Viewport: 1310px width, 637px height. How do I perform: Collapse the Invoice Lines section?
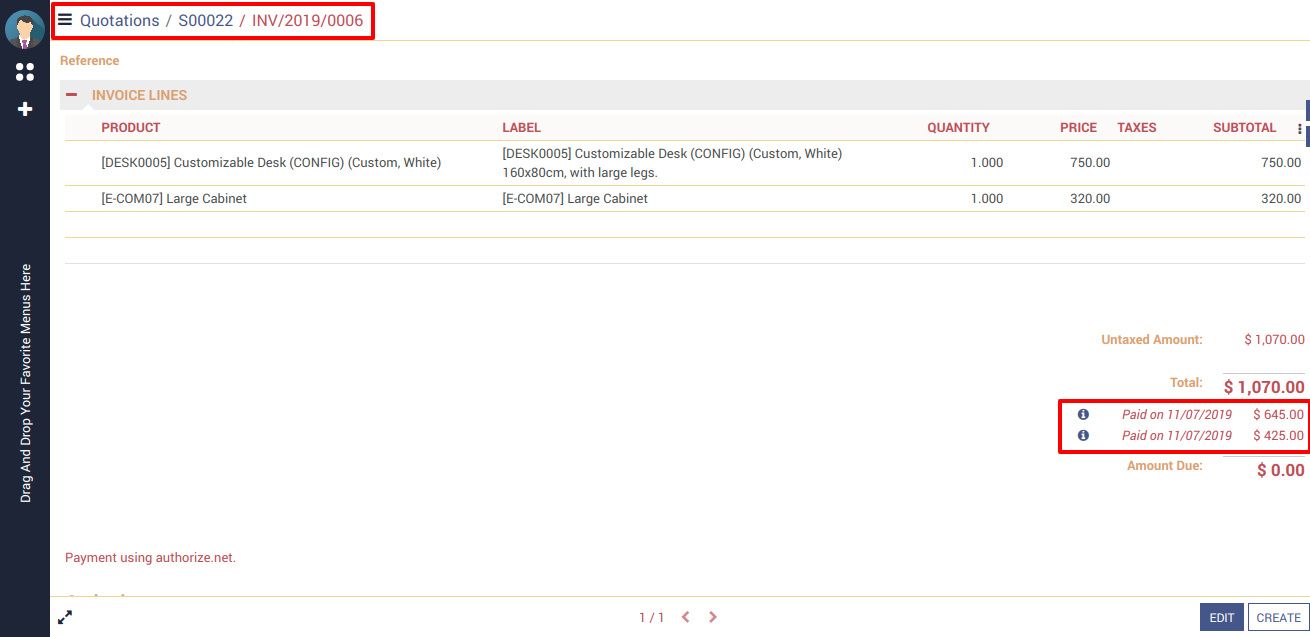(71, 95)
